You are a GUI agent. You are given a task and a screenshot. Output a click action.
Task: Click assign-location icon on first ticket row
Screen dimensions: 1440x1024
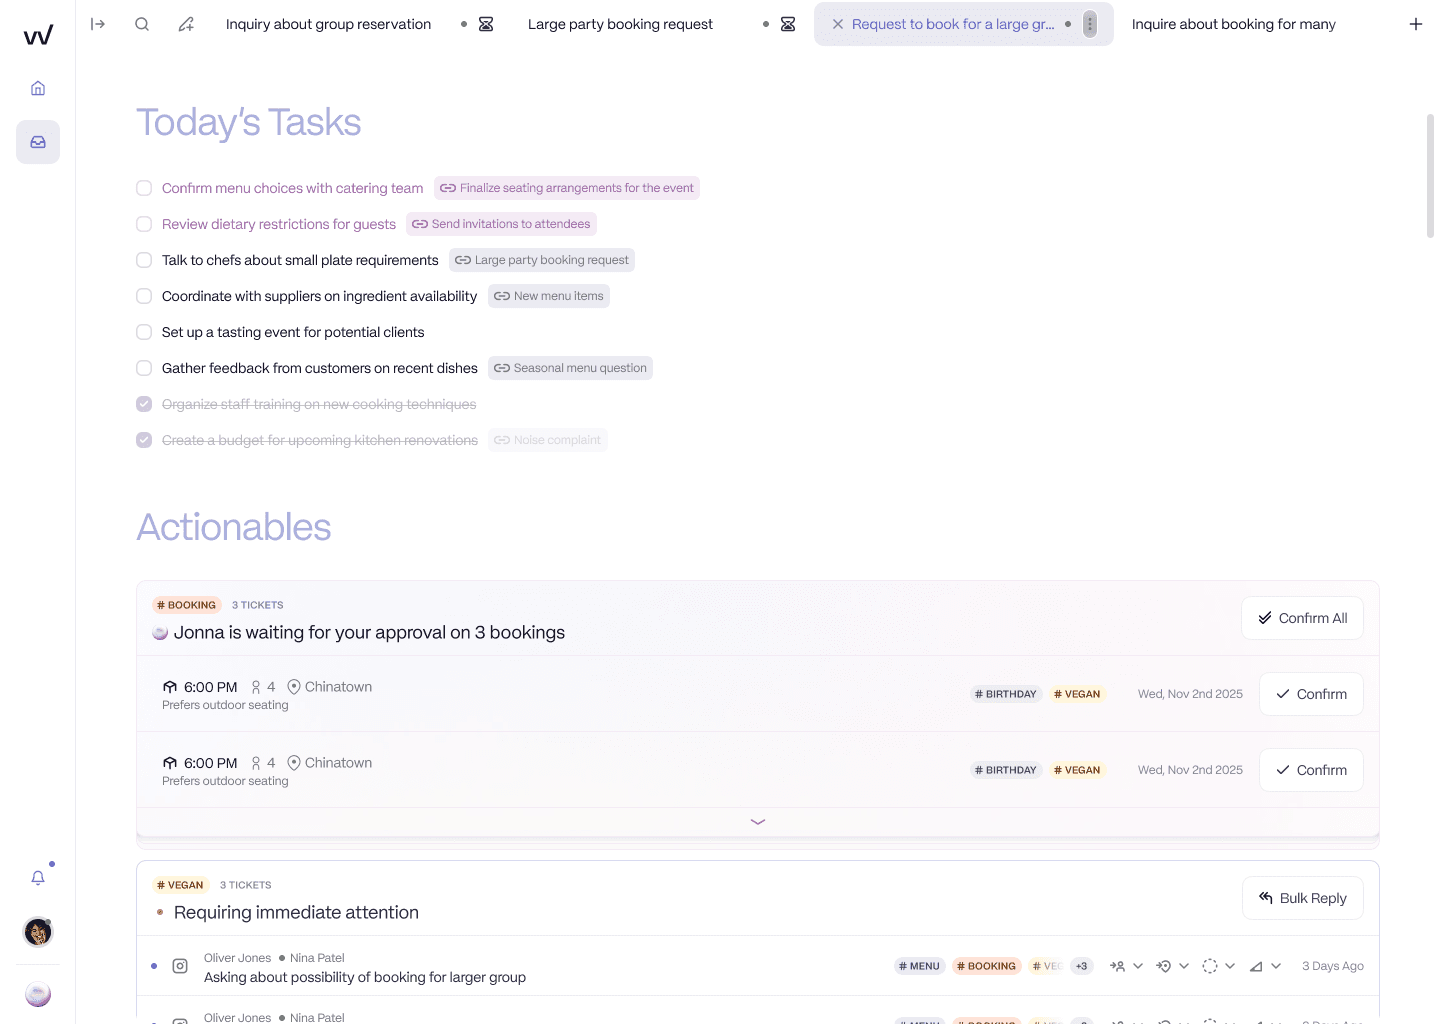pyautogui.click(x=1163, y=966)
